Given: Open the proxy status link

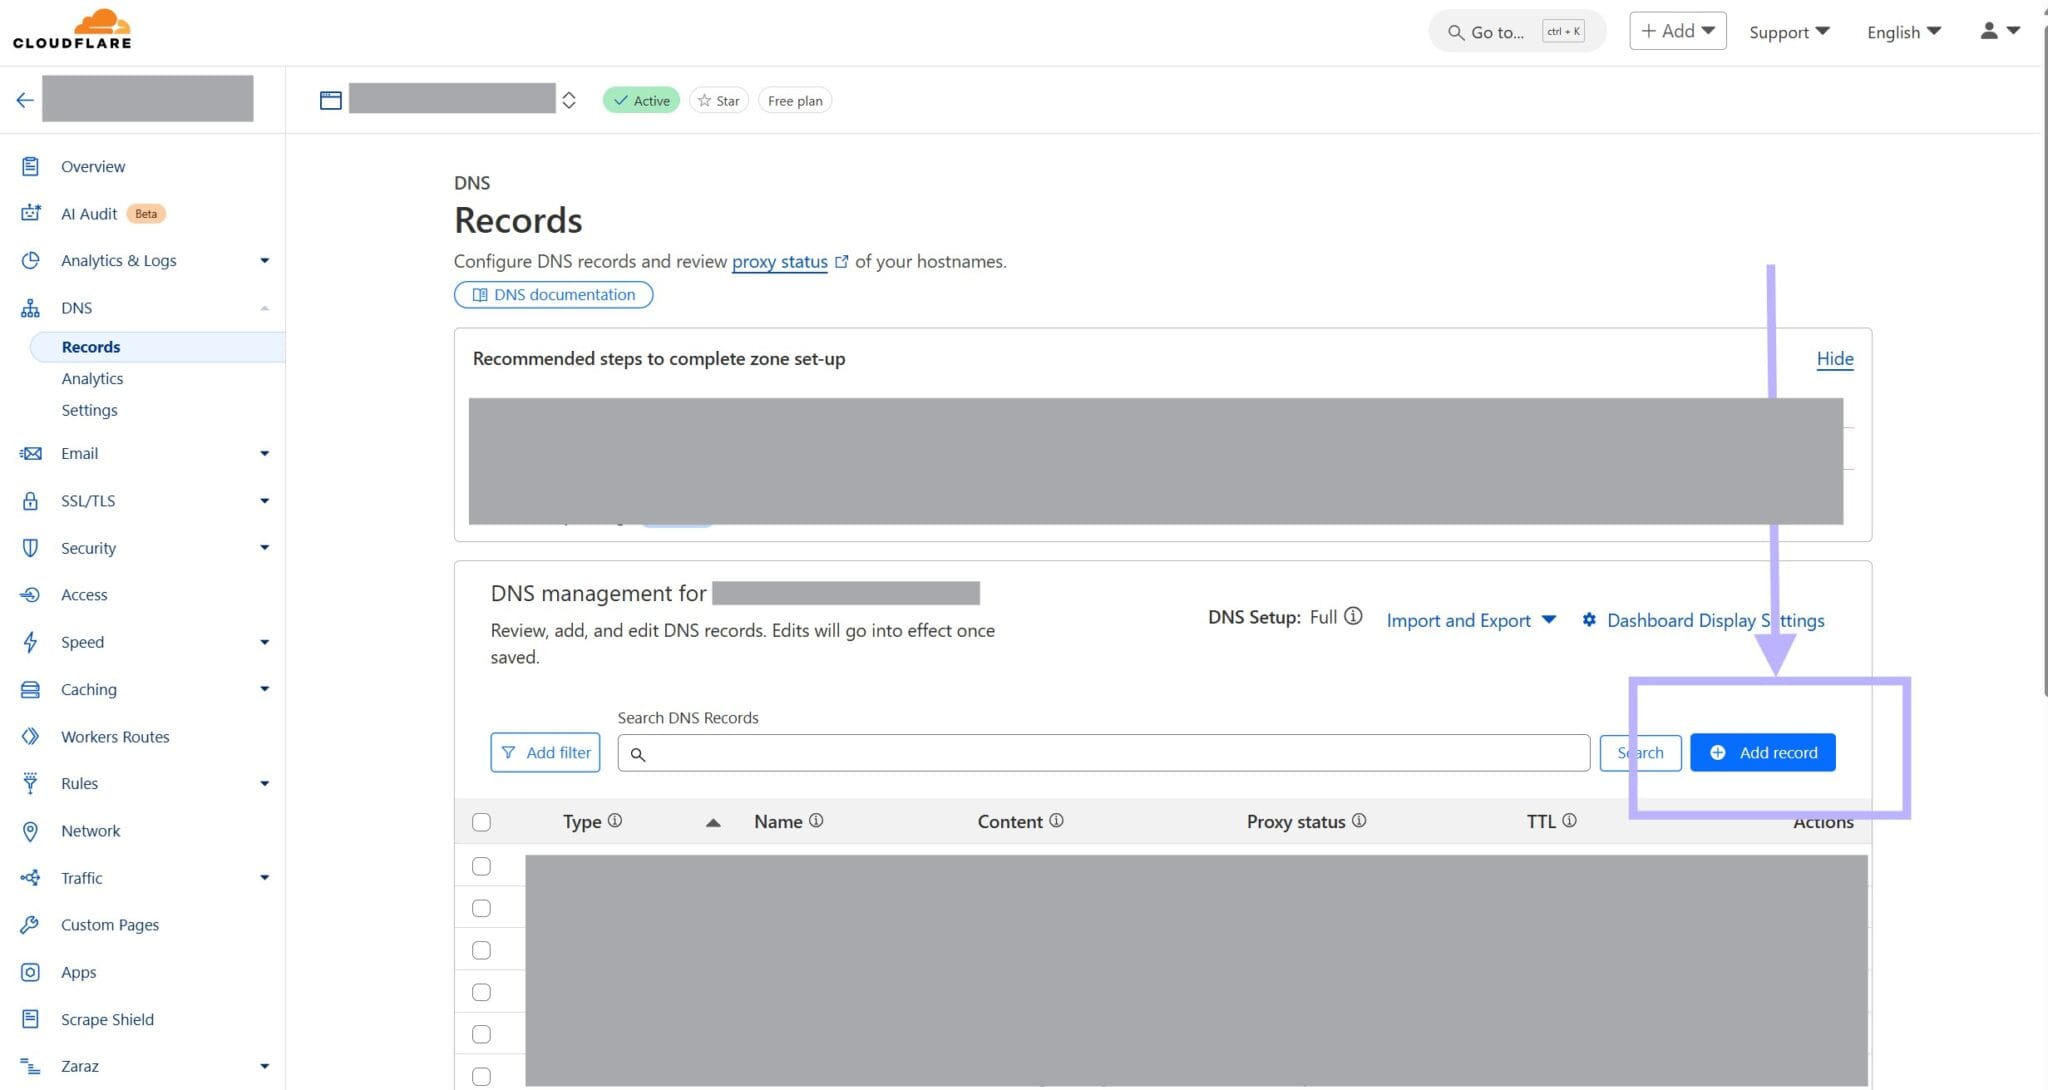Looking at the screenshot, I should click(x=780, y=261).
